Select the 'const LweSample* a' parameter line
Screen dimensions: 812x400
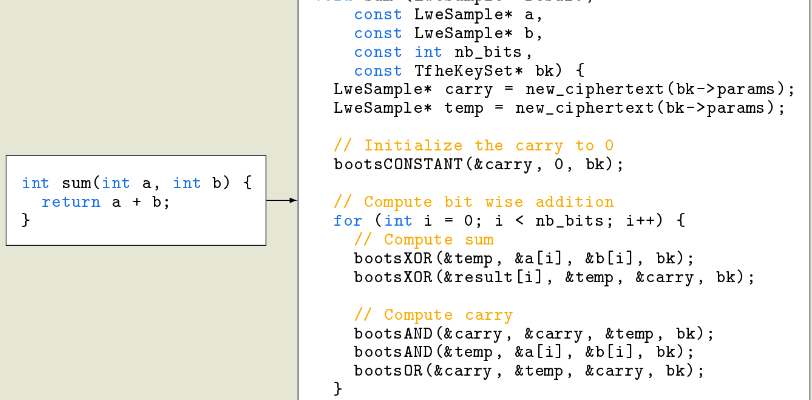pos(450,14)
